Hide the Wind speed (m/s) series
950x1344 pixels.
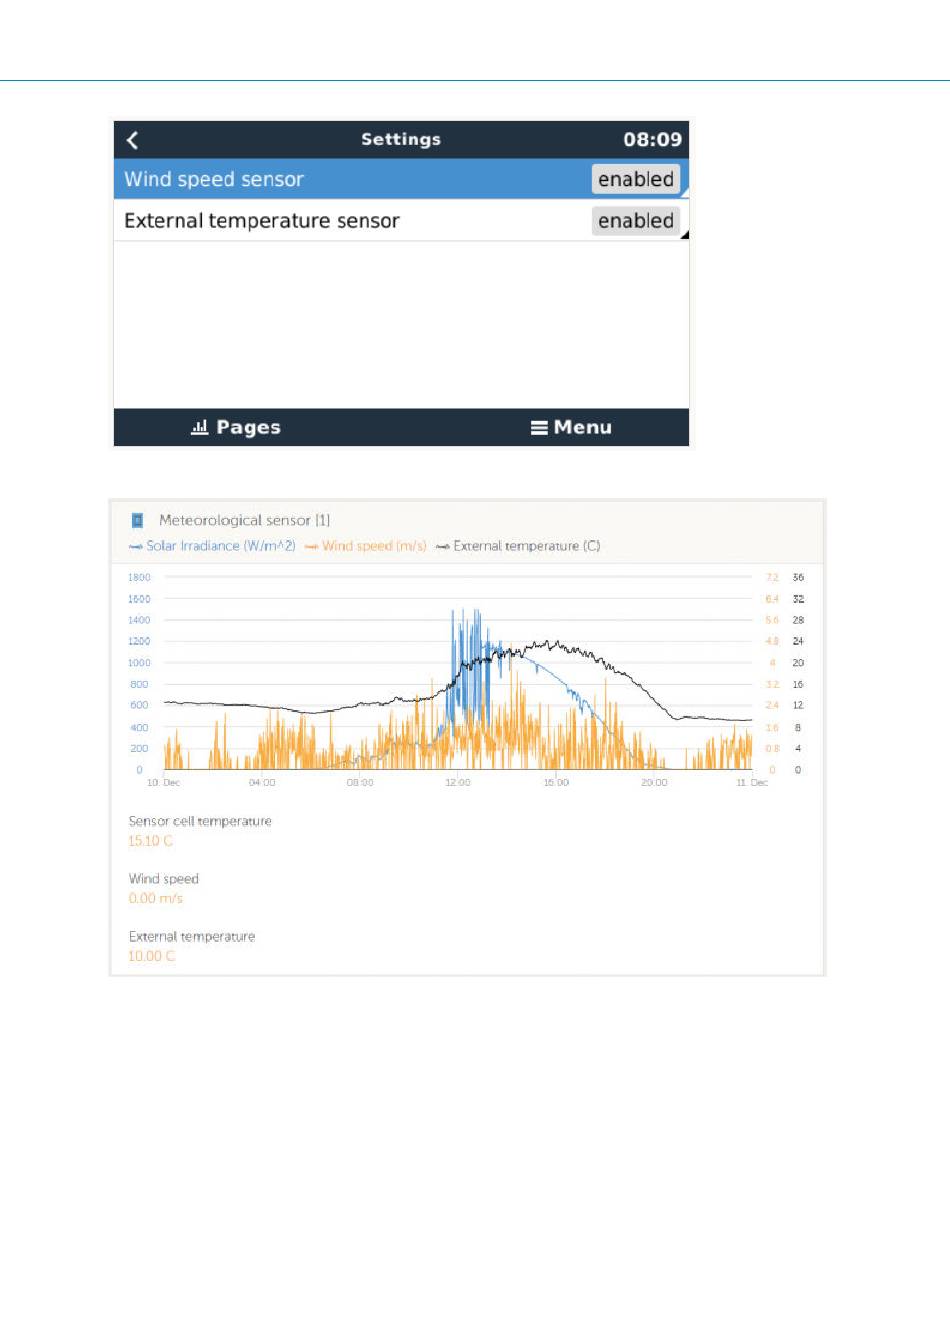pos(365,546)
